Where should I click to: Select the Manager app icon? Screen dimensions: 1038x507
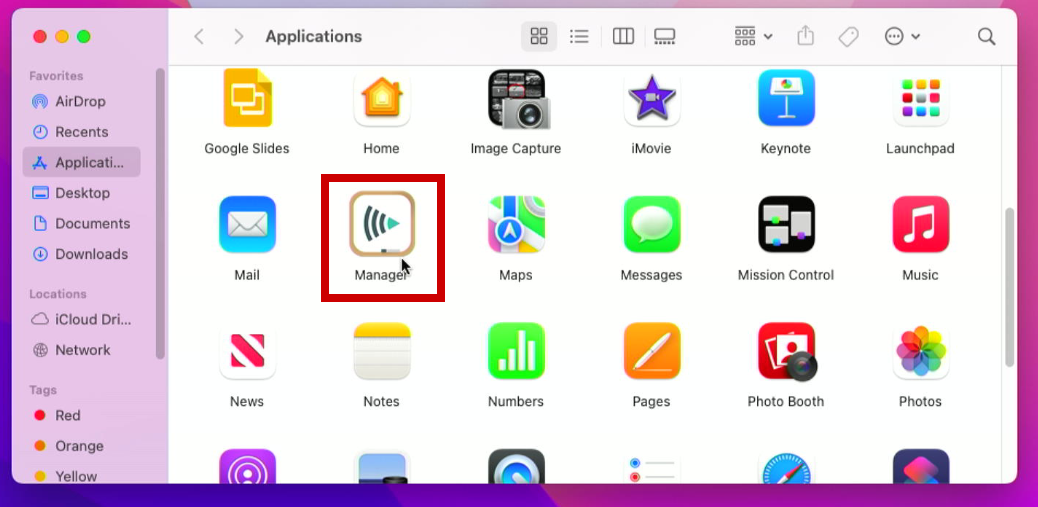382,224
